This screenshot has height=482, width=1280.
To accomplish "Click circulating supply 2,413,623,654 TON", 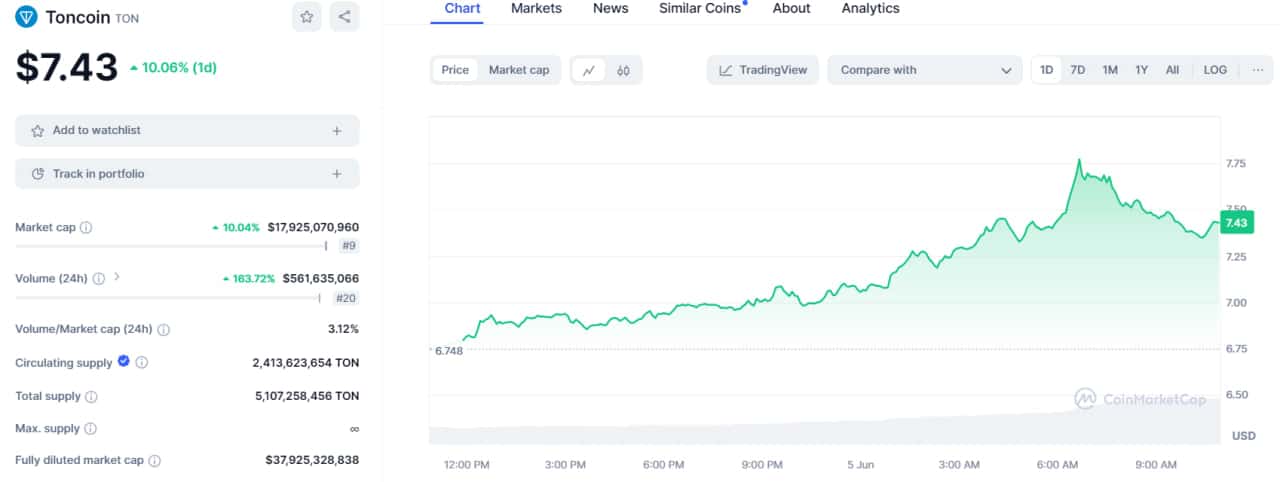I will coord(306,363).
